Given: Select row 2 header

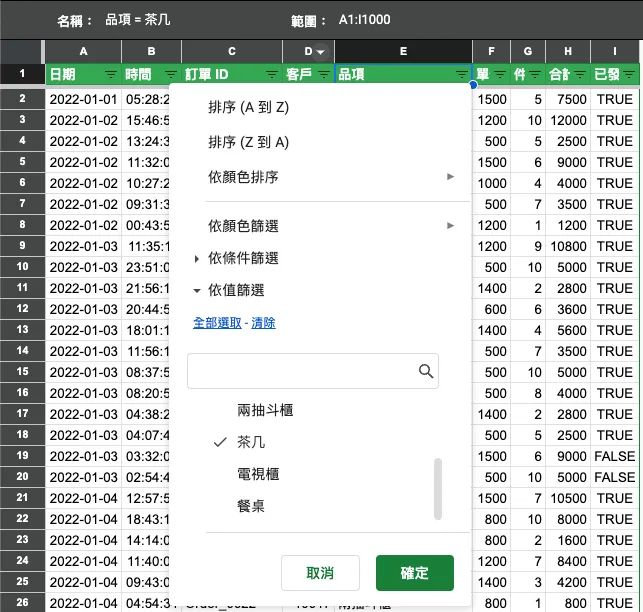Looking at the screenshot, I should point(23,99).
